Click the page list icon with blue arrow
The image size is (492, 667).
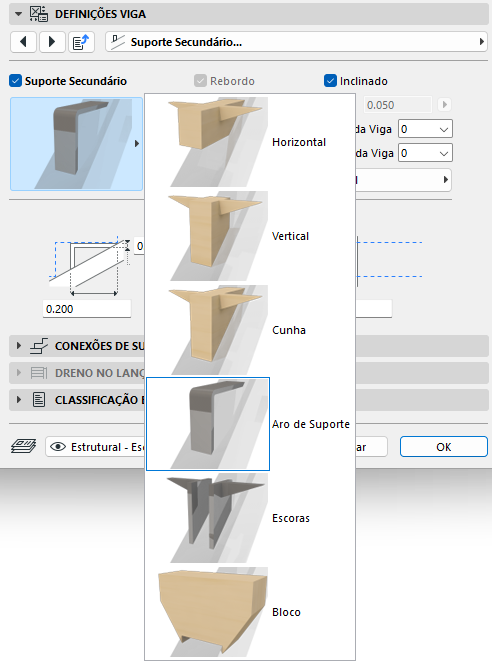pos(81,42)
